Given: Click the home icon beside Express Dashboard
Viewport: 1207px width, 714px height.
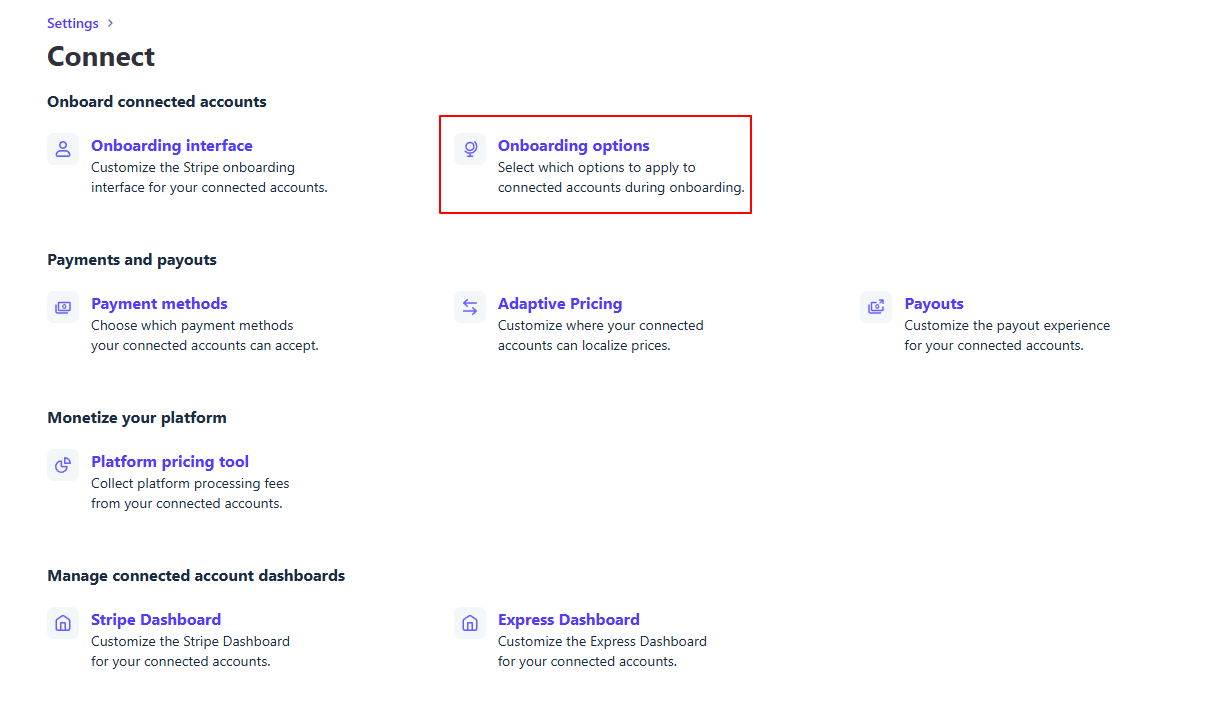Looking at the screenshot, I should click(x=470, y=623).
